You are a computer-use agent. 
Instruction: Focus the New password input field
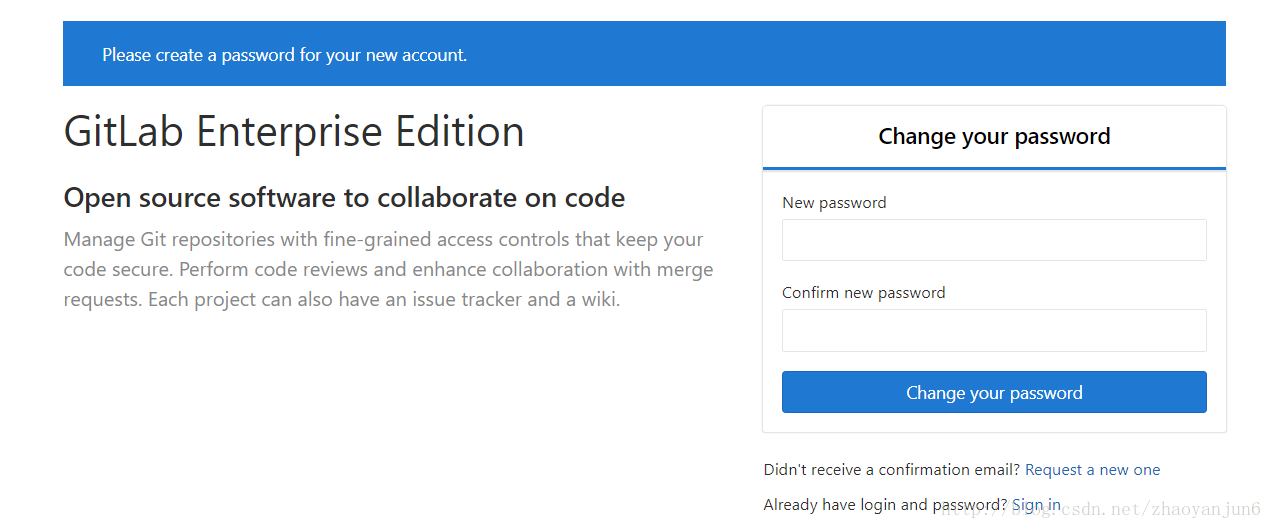[x=994, y=240]
